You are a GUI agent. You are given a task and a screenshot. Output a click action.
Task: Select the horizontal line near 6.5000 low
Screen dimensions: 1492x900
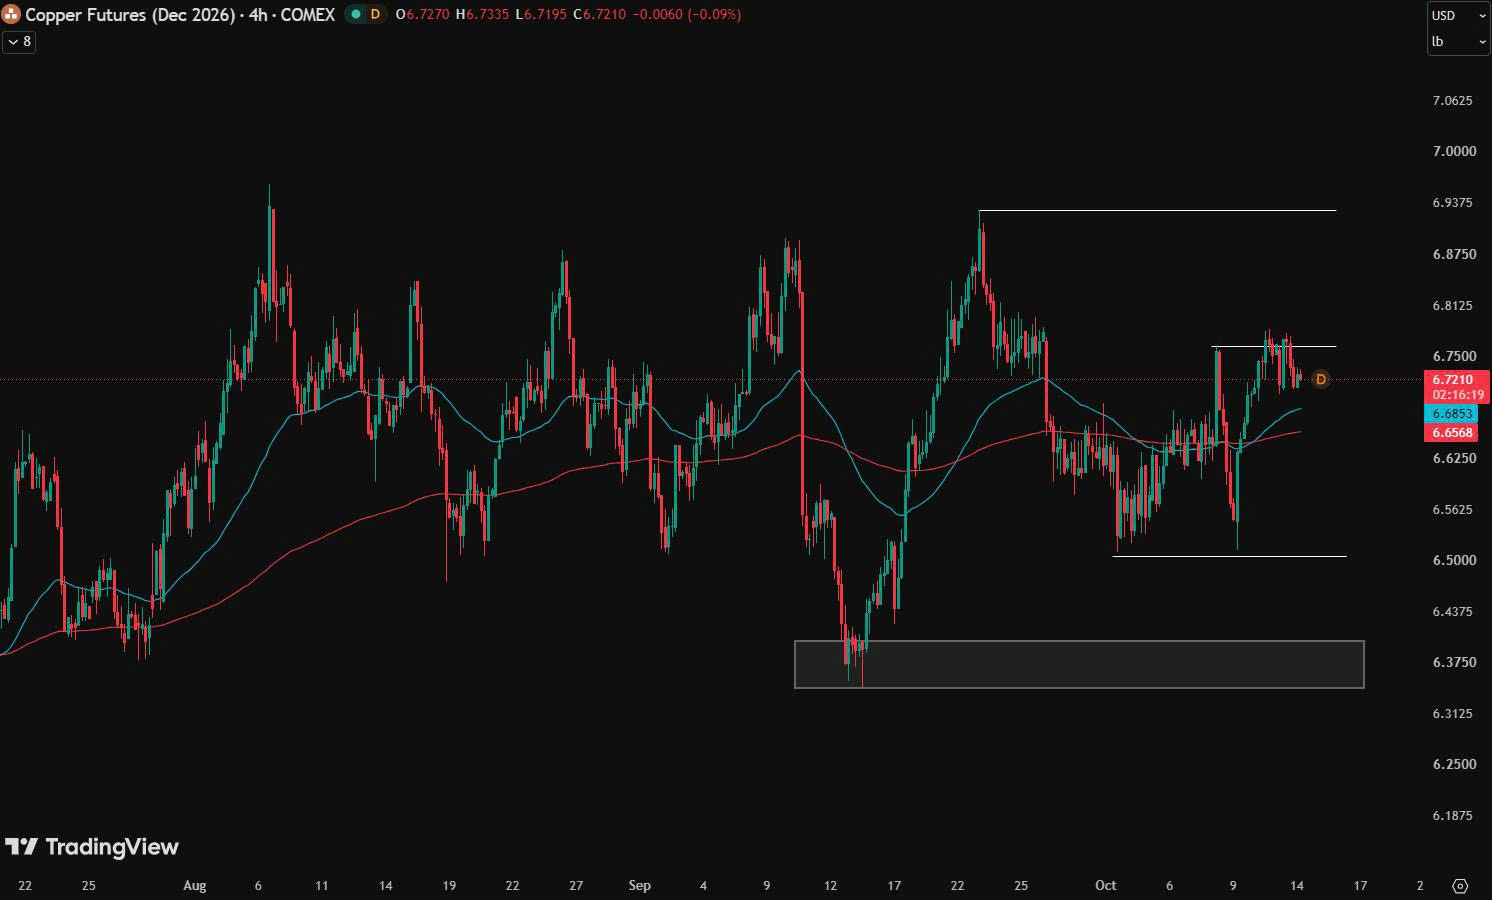click(x=1229, y=556)
